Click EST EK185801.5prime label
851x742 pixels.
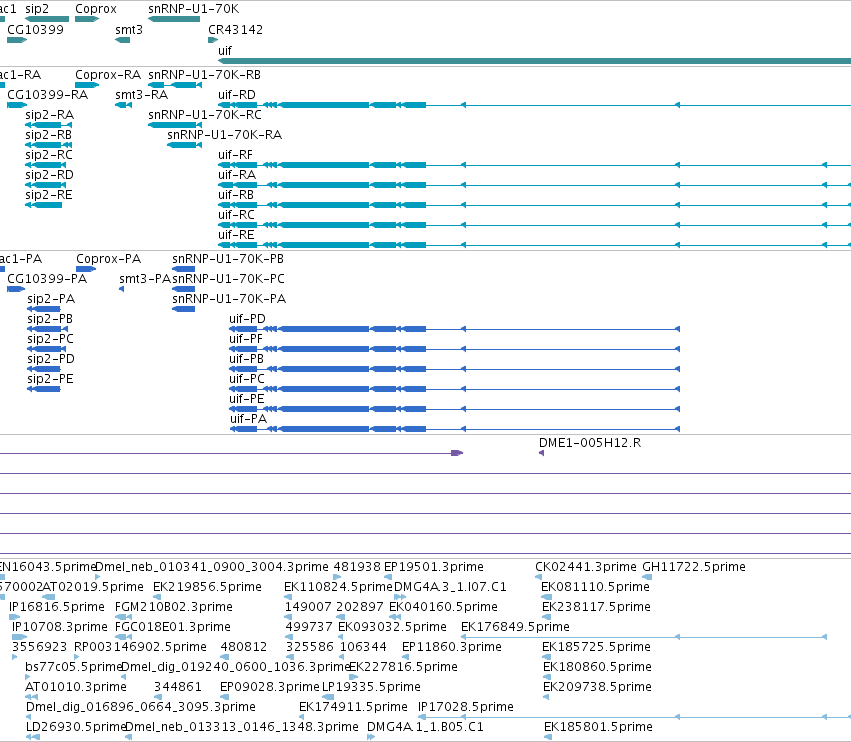coord(599,727)
